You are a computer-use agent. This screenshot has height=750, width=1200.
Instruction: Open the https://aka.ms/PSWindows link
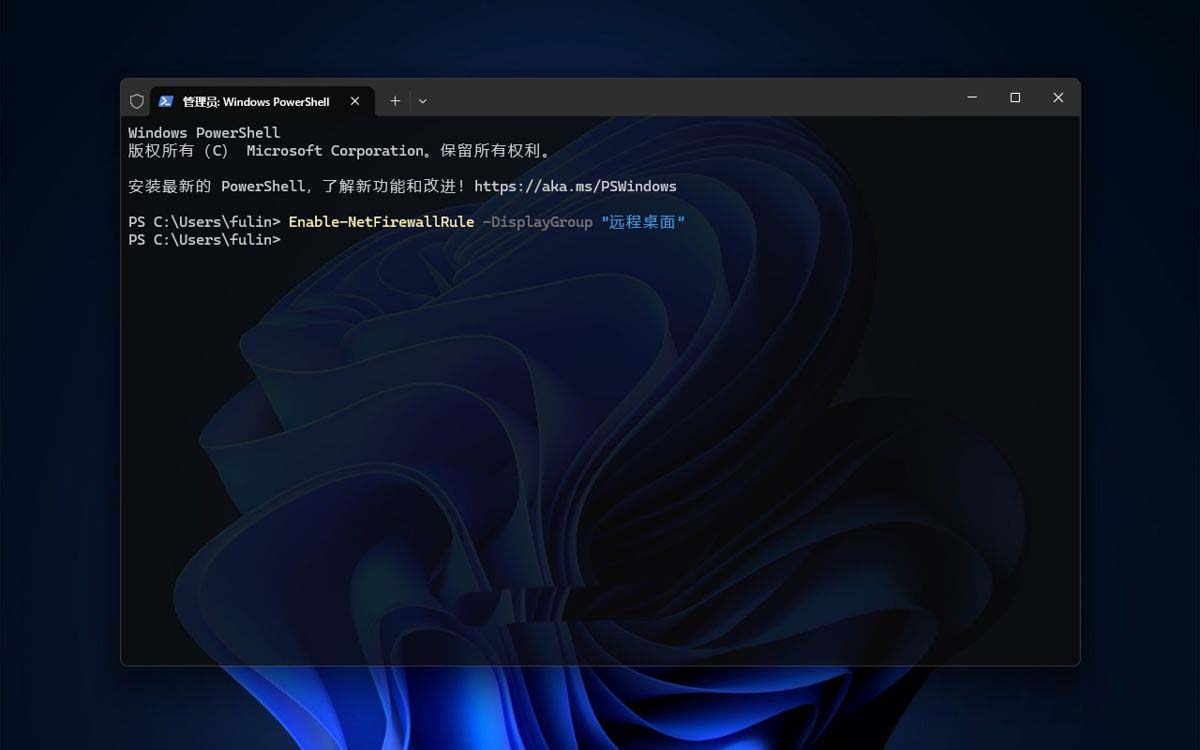pos(575,186)
